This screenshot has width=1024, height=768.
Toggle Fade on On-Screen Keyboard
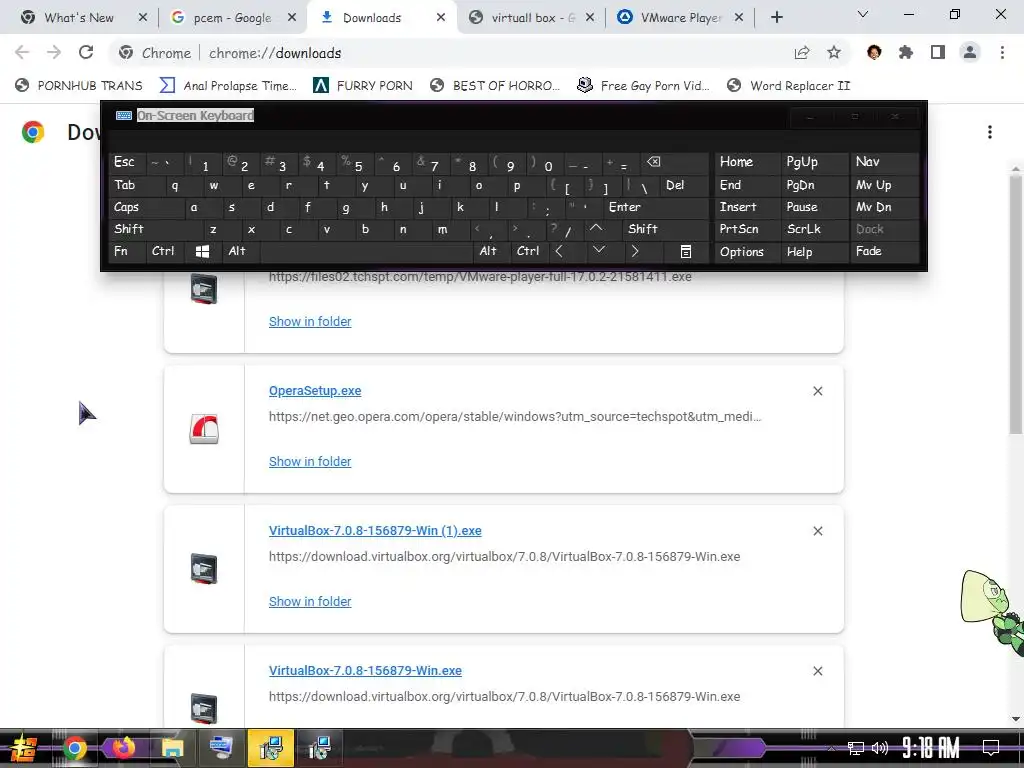tap(884, 251)
